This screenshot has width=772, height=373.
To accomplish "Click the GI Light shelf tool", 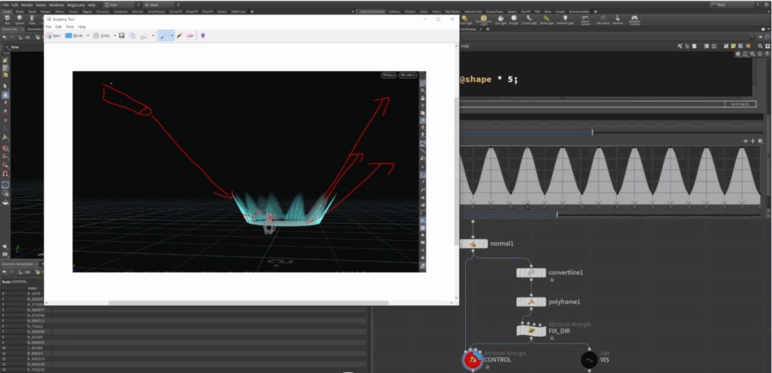I will pos(514,20).
